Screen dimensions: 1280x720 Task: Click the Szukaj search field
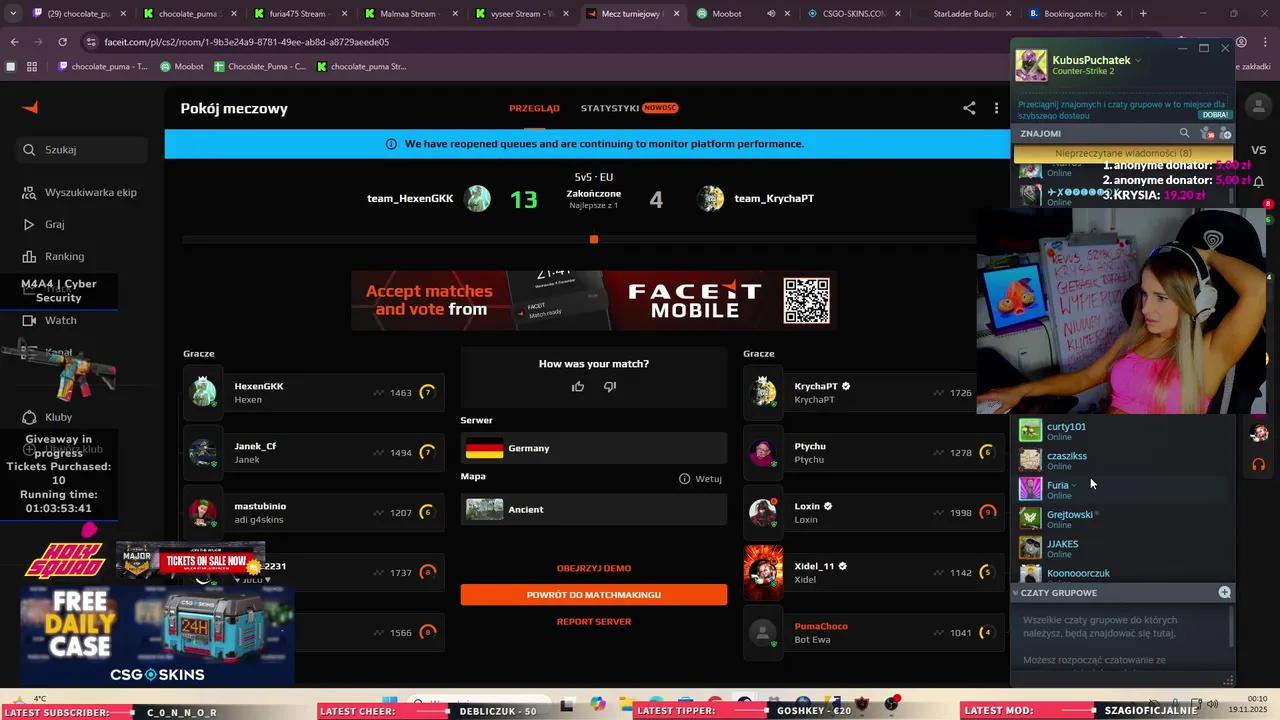[82, 149]
